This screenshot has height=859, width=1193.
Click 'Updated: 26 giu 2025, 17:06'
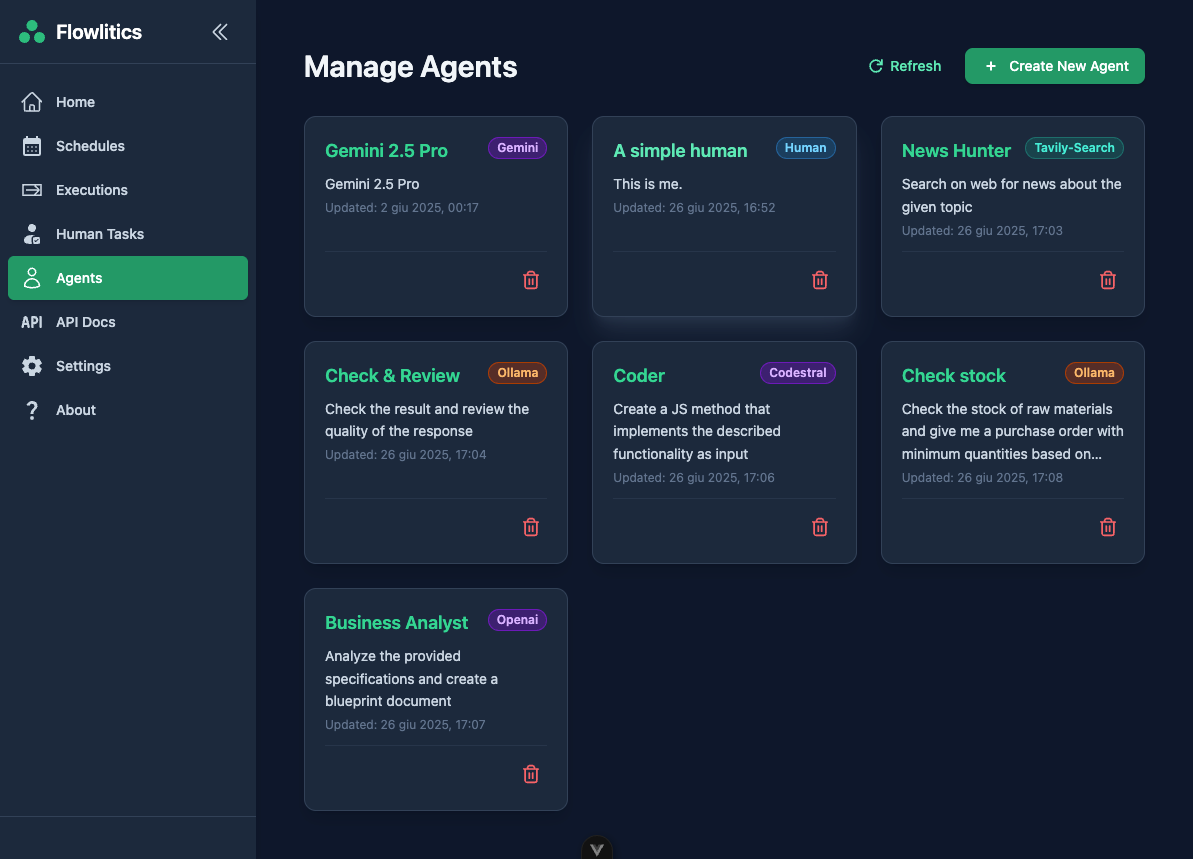[694, 478]
